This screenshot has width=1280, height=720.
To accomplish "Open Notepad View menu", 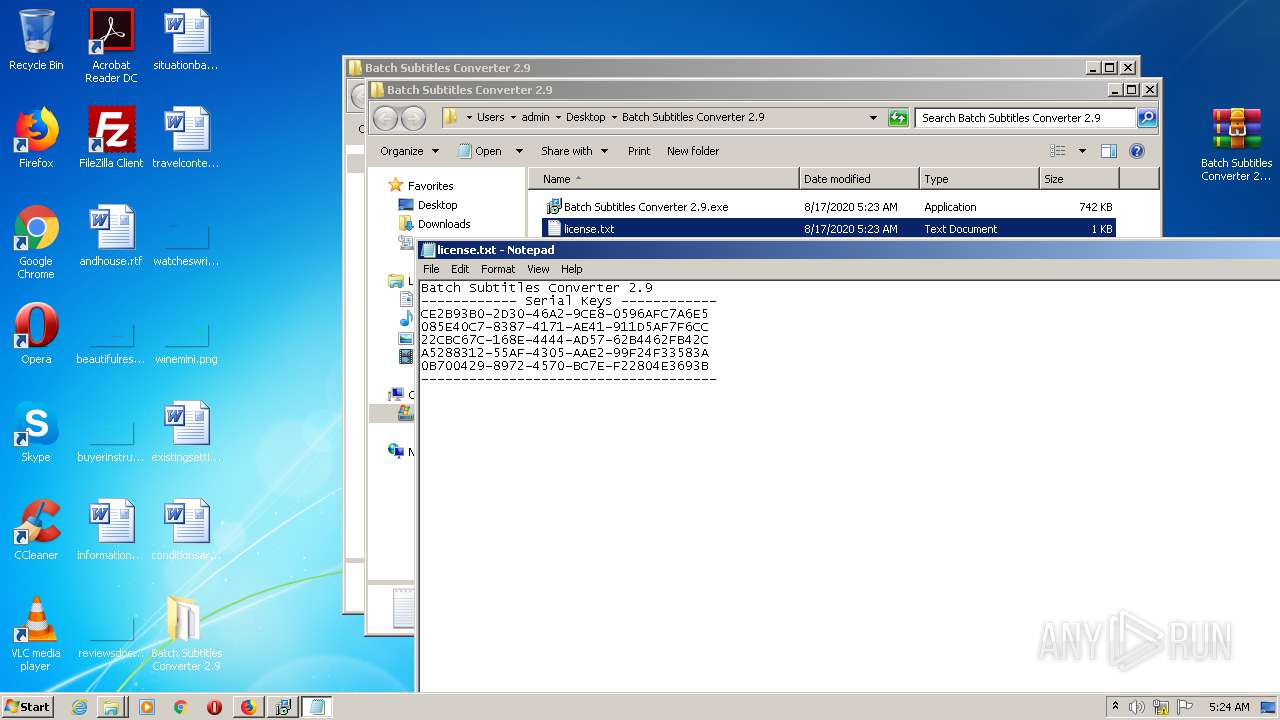I will 538,269.
